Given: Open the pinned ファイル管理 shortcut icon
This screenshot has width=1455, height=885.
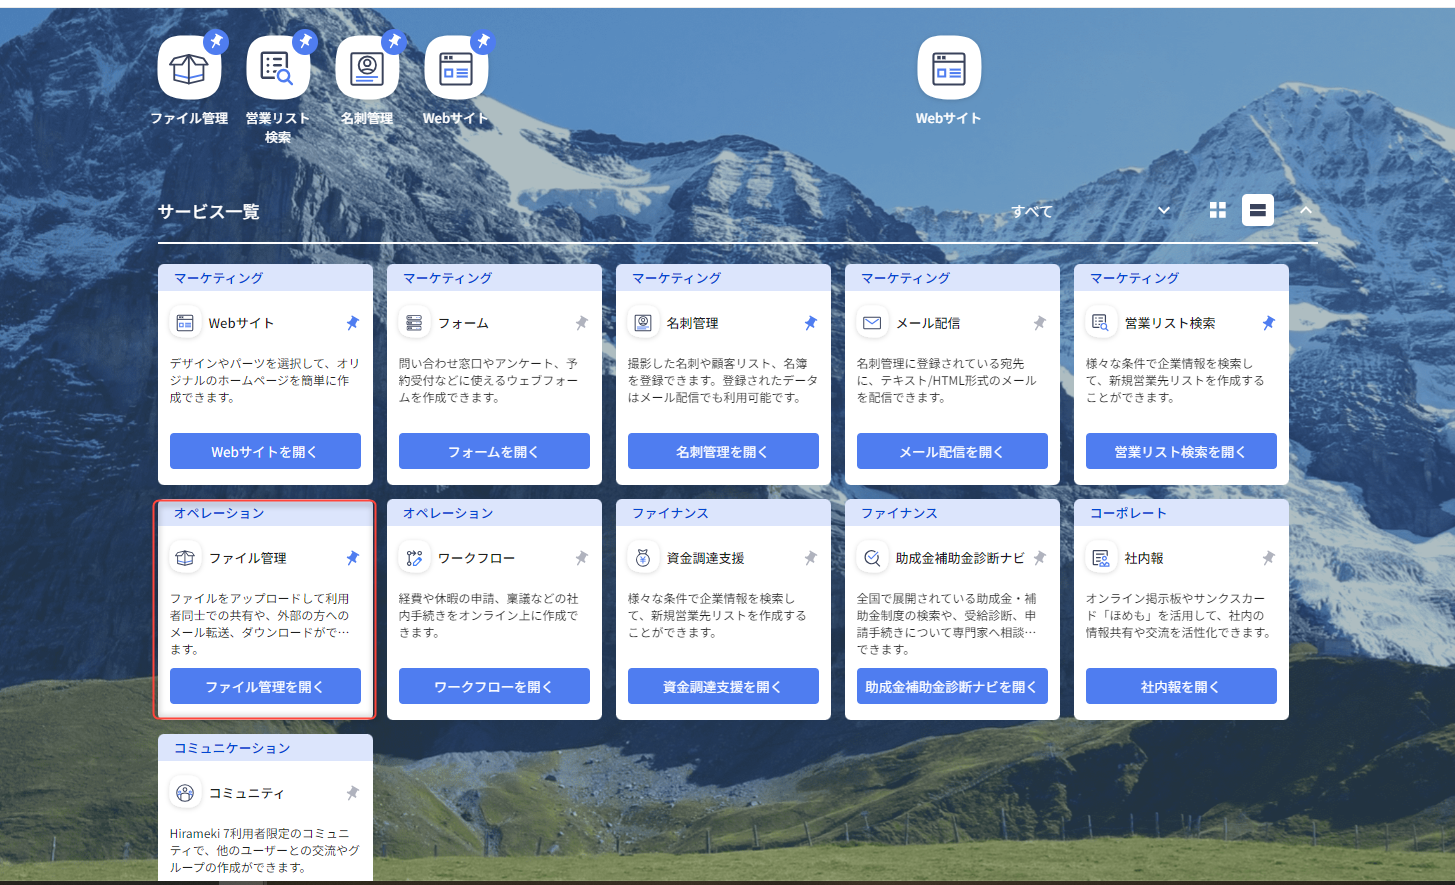Looking at the screenshot, I should (x=188, y=69).
